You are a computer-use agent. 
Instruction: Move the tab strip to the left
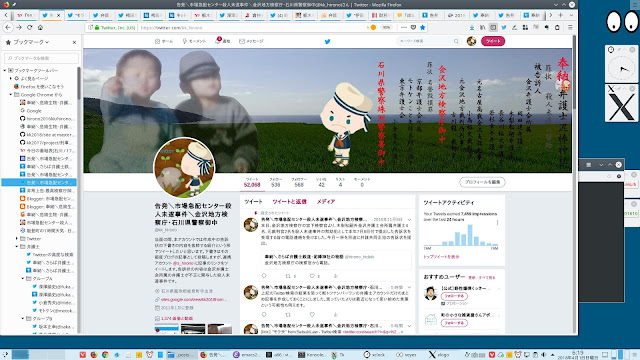click(6, 15)
